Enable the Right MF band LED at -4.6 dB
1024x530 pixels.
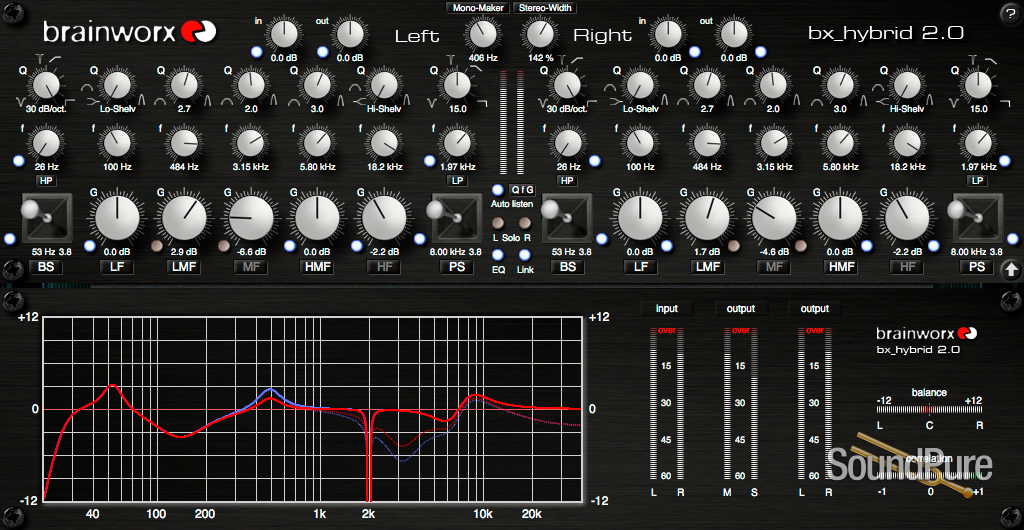pos(801,246)
